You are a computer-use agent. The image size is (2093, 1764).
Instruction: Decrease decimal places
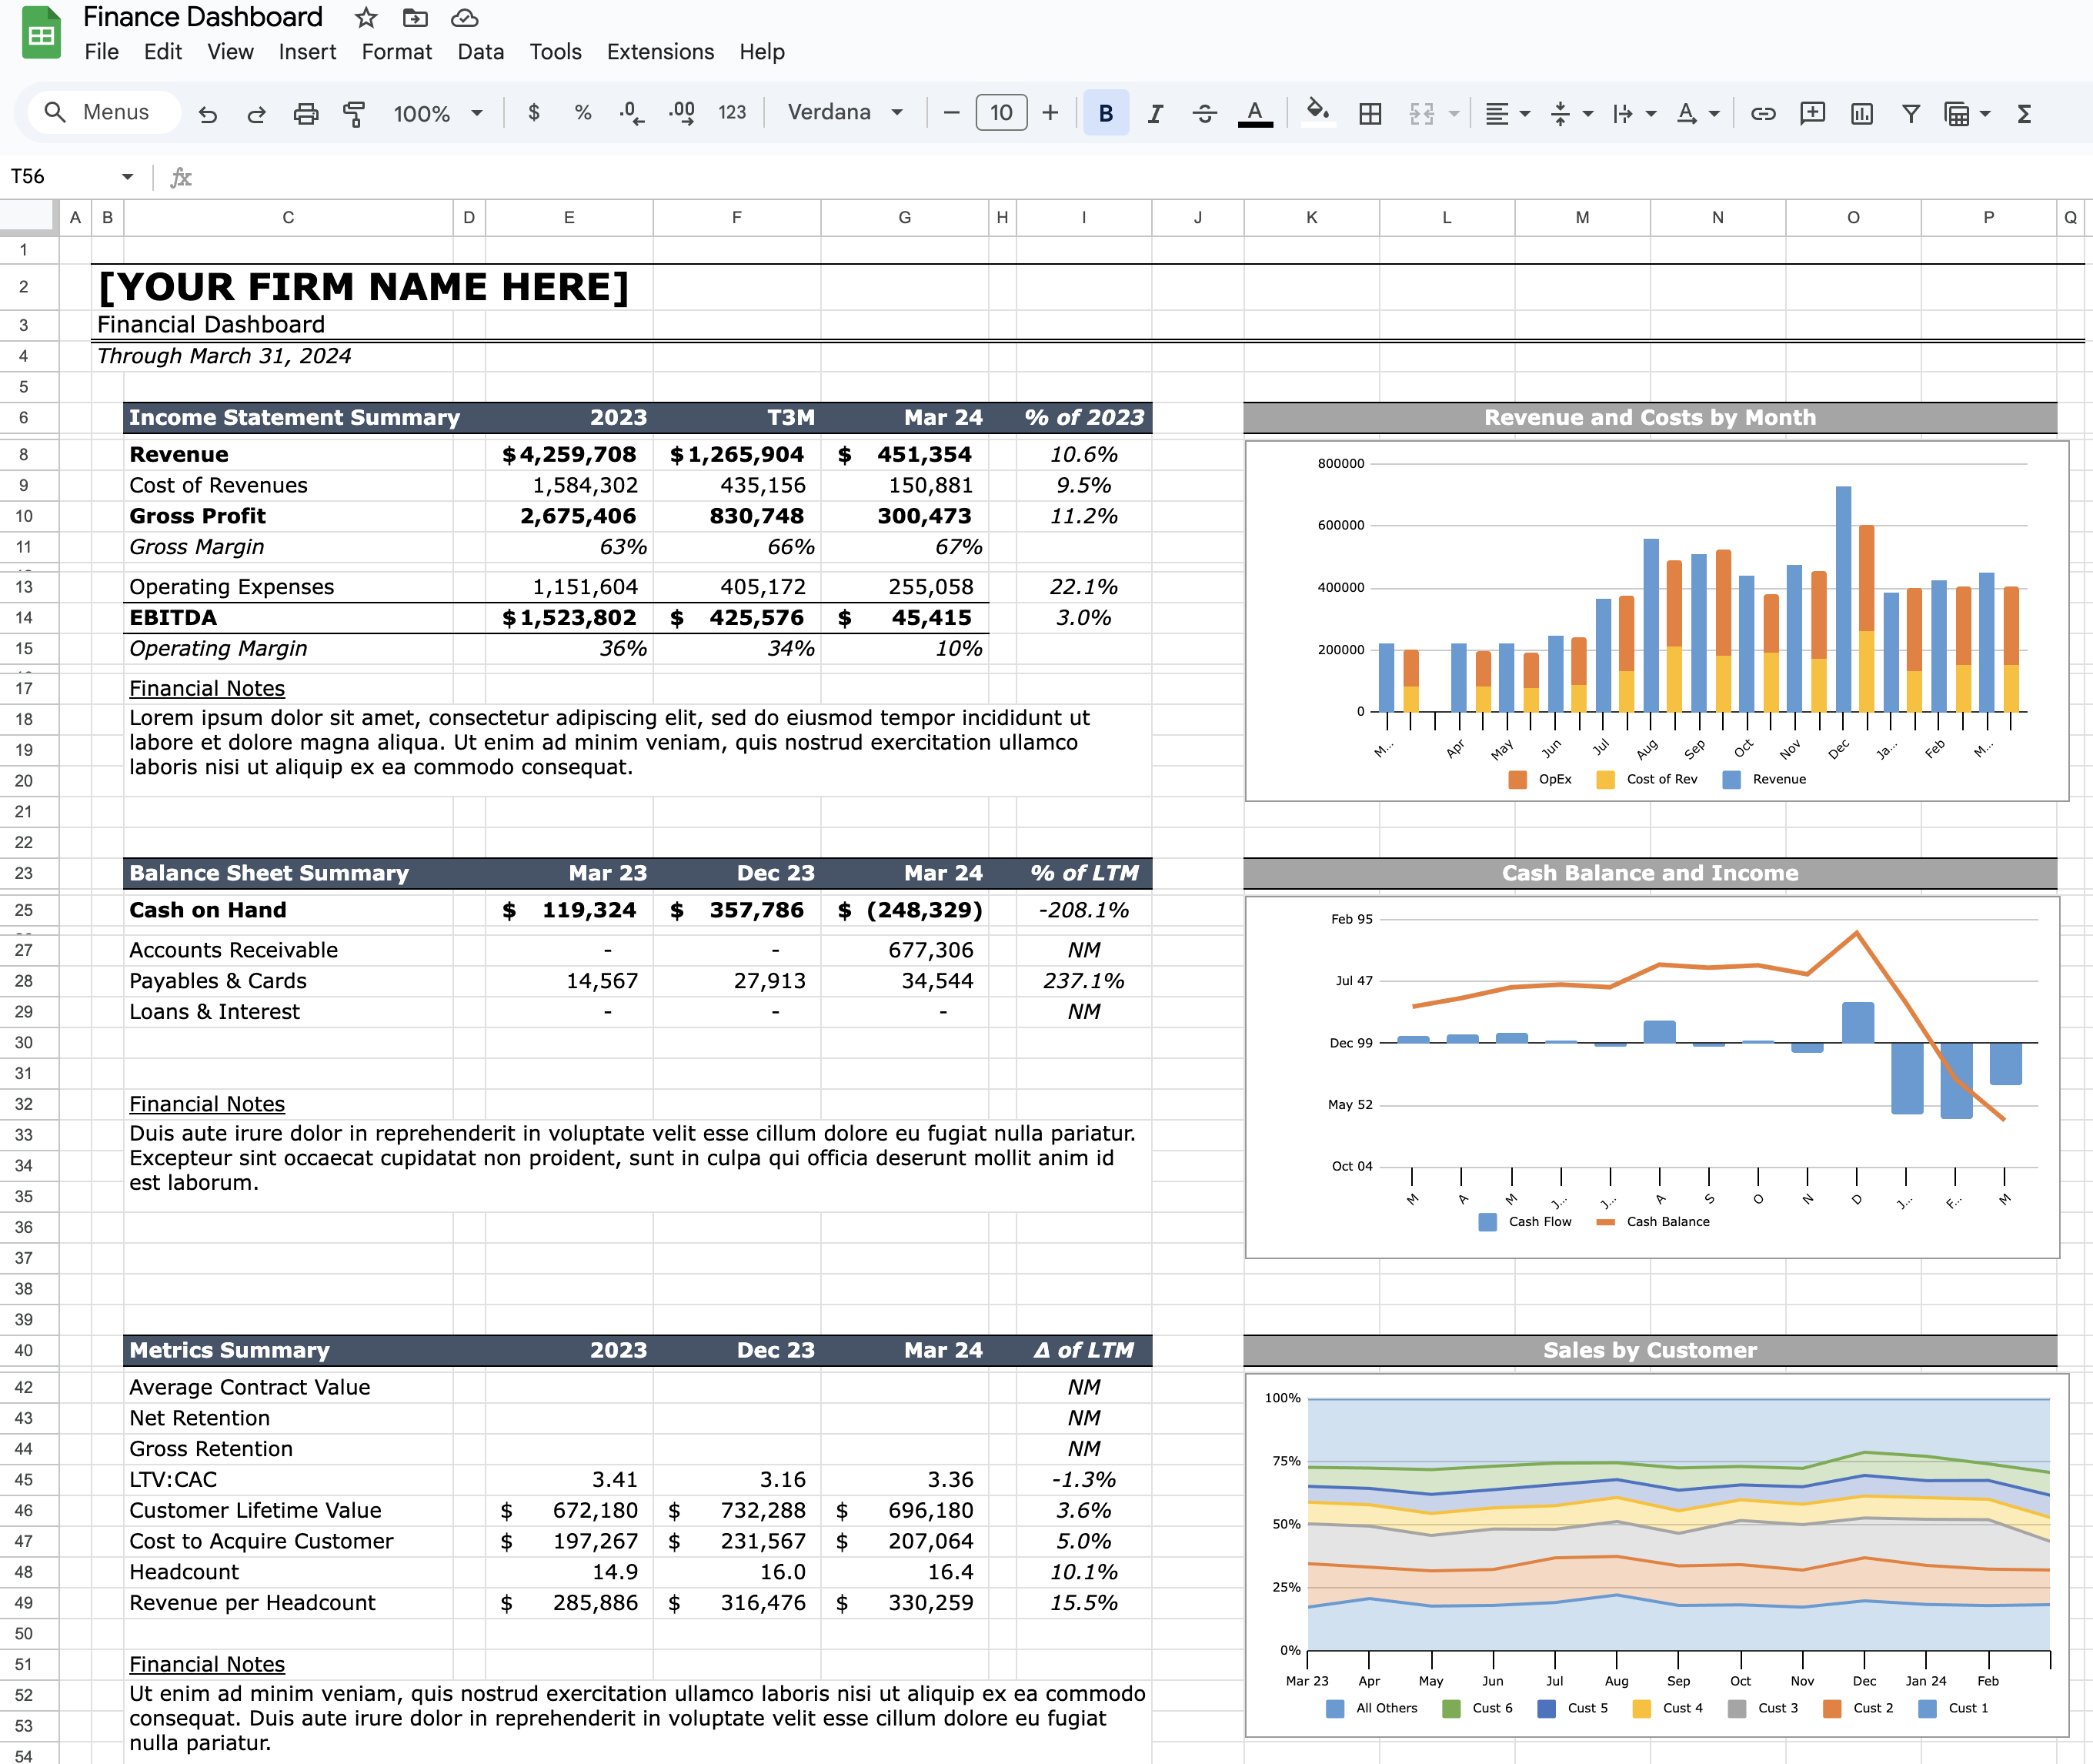630,113
